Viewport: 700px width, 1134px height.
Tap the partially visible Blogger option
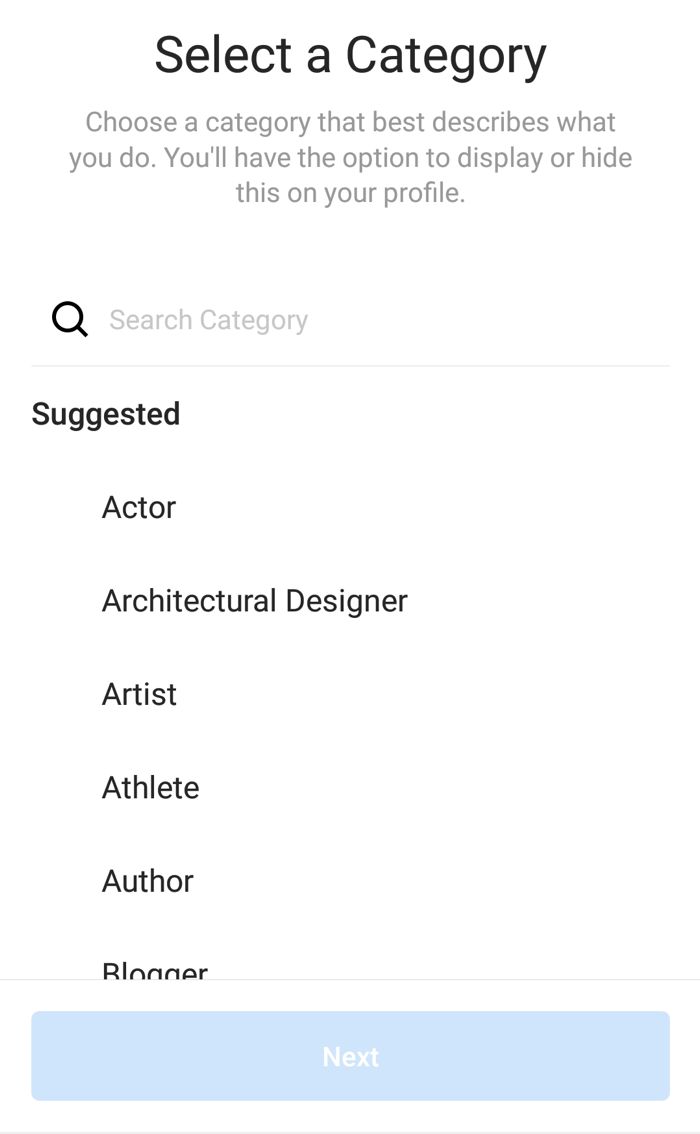coord(155,969)
